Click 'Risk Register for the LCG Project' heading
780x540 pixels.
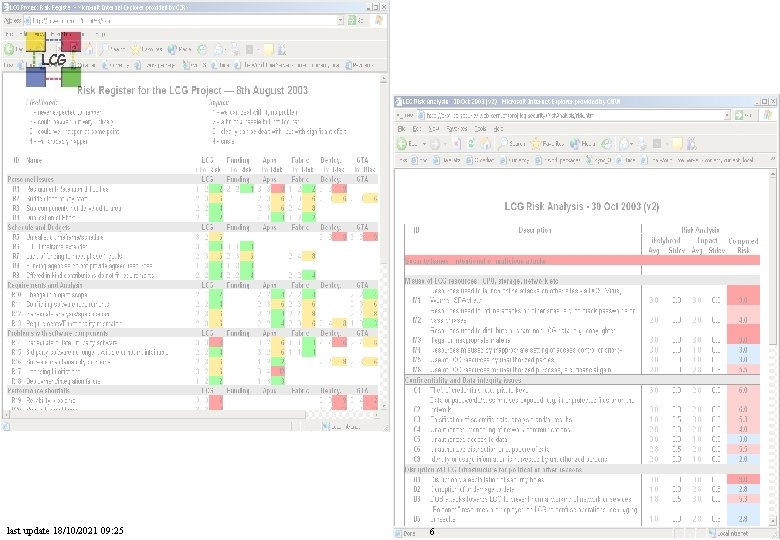point(193,90)
